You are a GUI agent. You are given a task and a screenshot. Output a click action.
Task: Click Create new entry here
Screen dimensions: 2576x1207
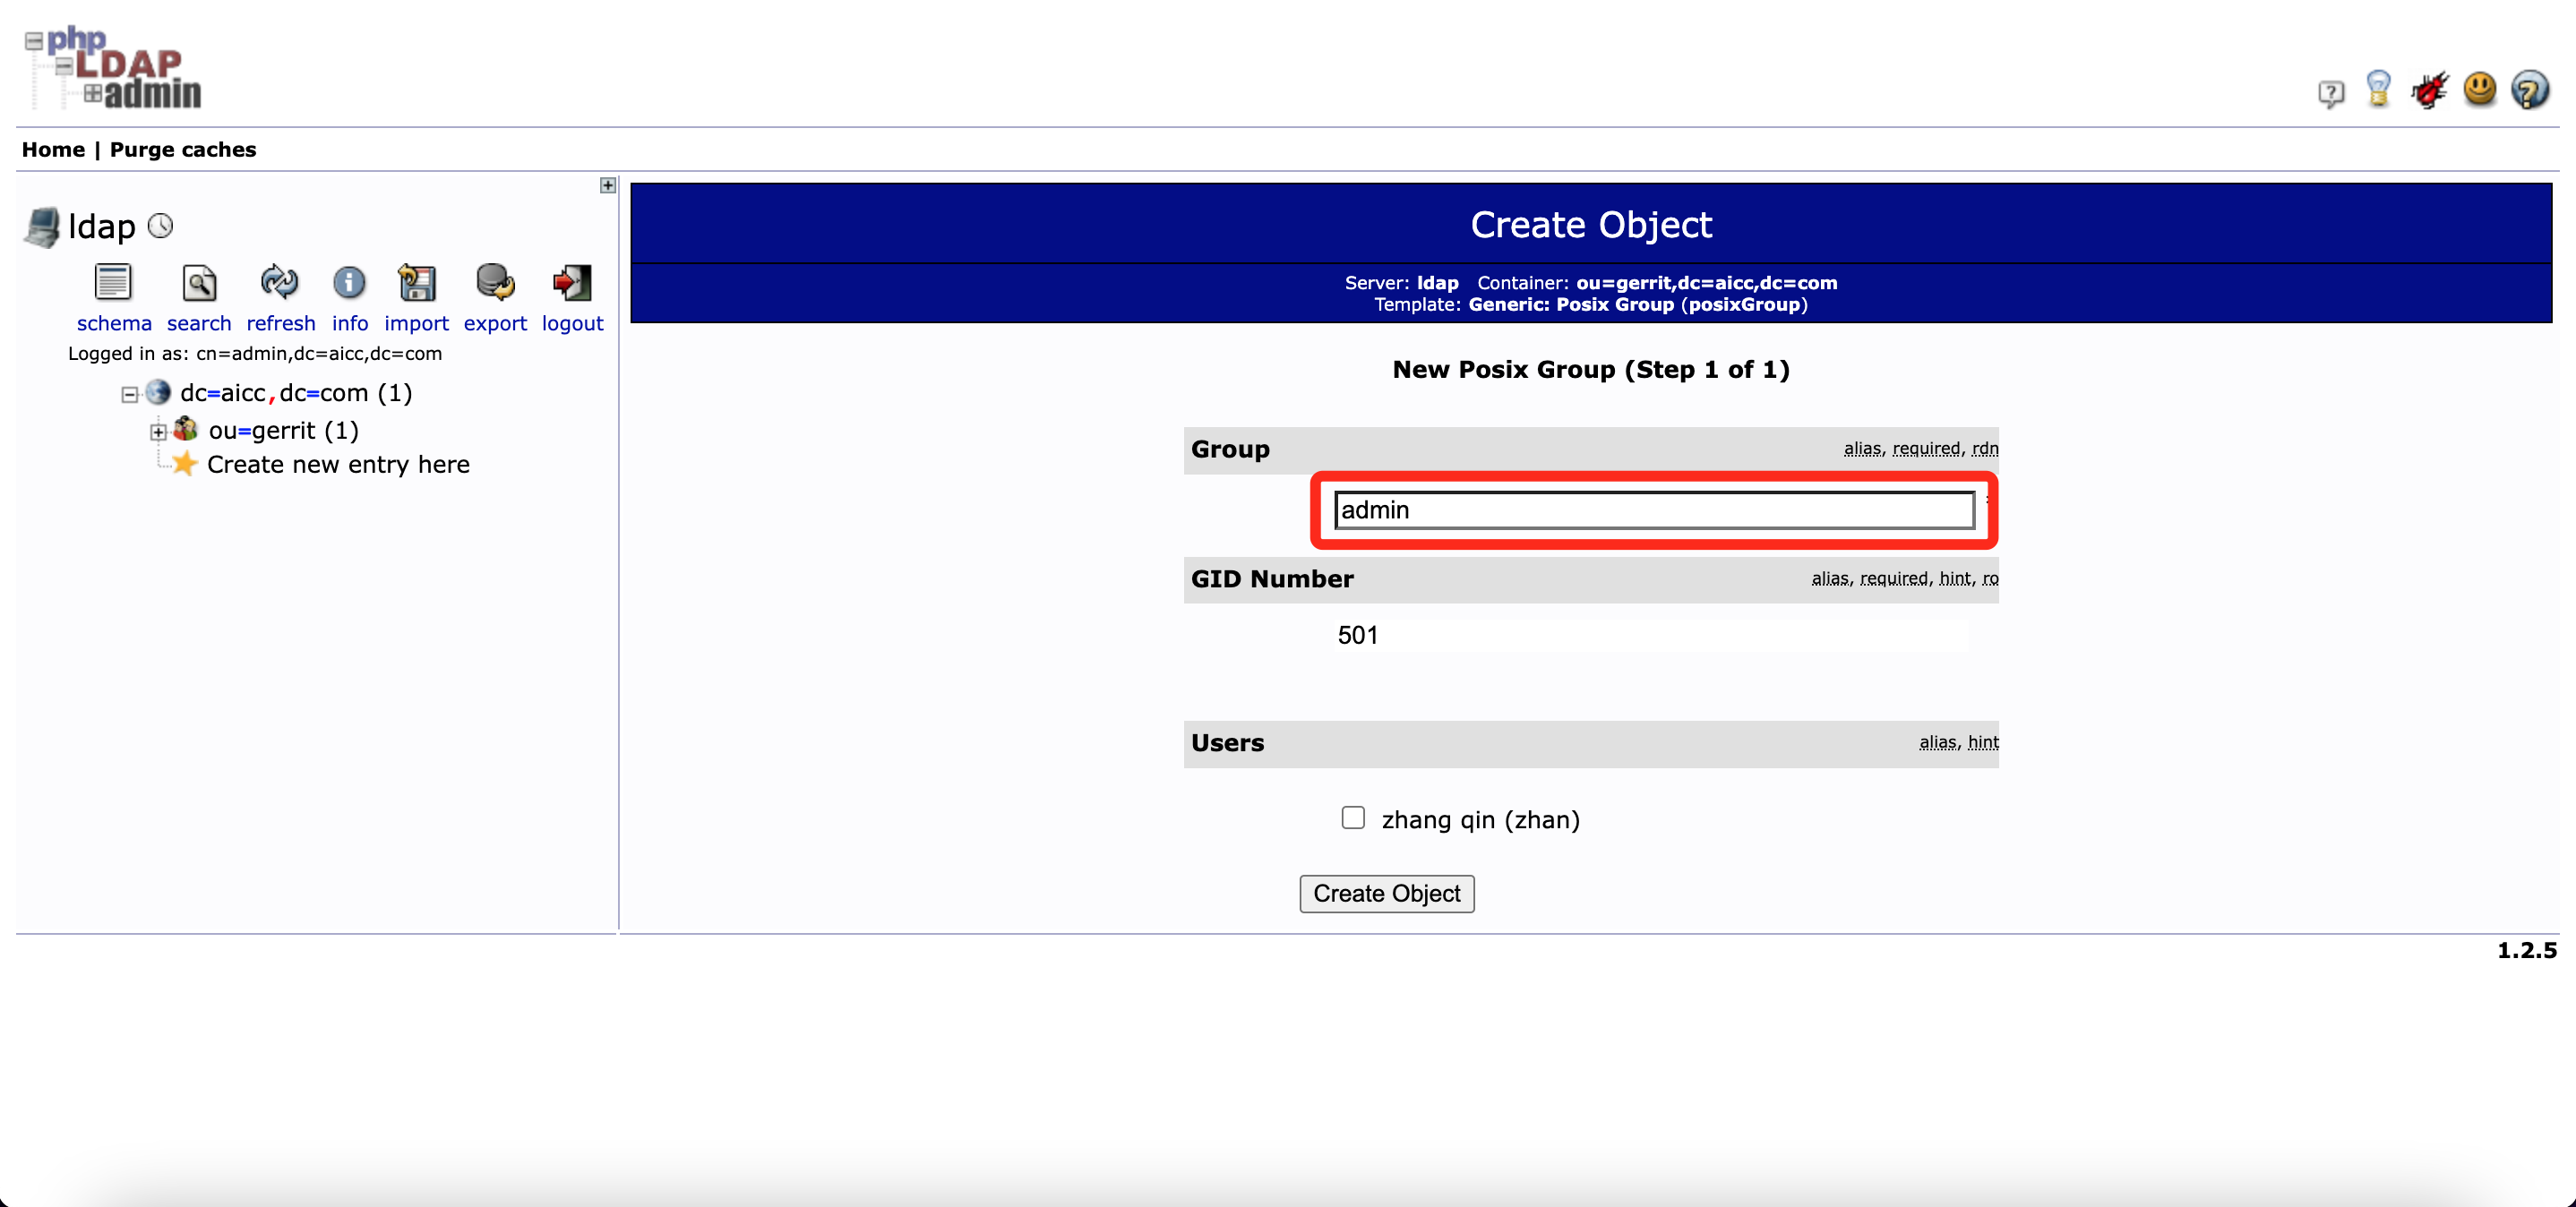(x=337, y=465)
